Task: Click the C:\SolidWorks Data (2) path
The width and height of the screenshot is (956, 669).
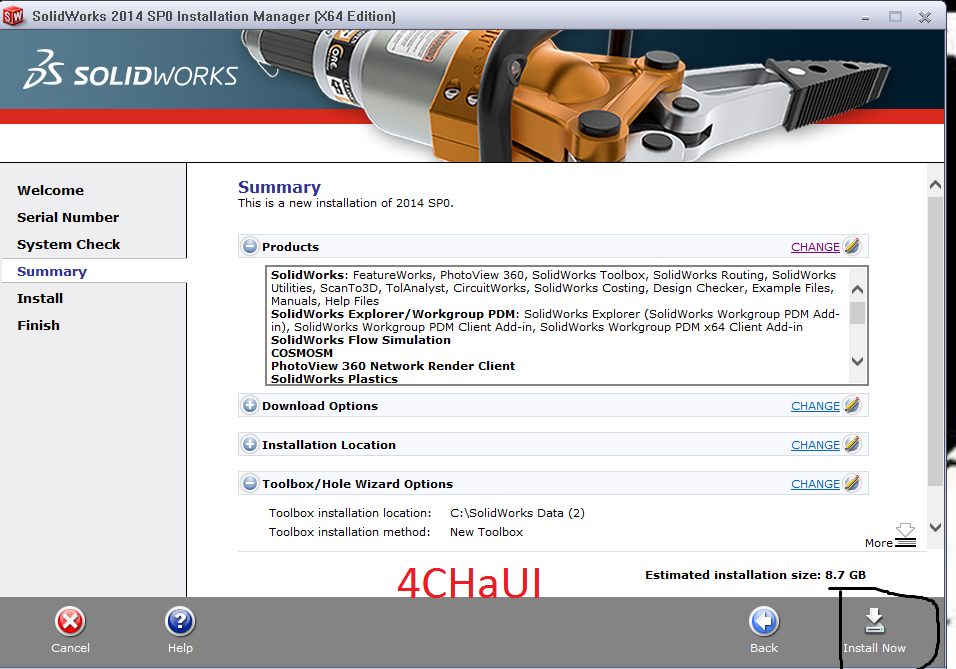Action: [517, 513]
